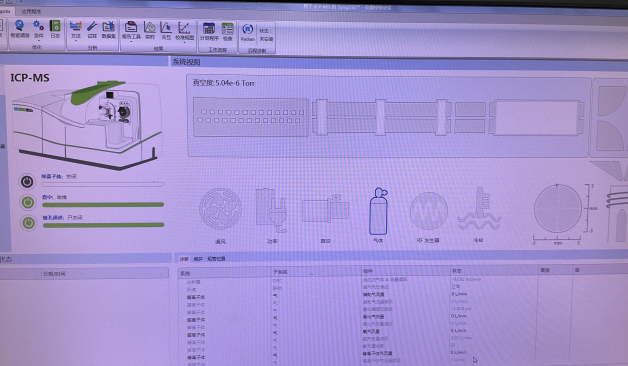
Task: Switch to the Syngistix ribbon tab
Action: [6, 11]
